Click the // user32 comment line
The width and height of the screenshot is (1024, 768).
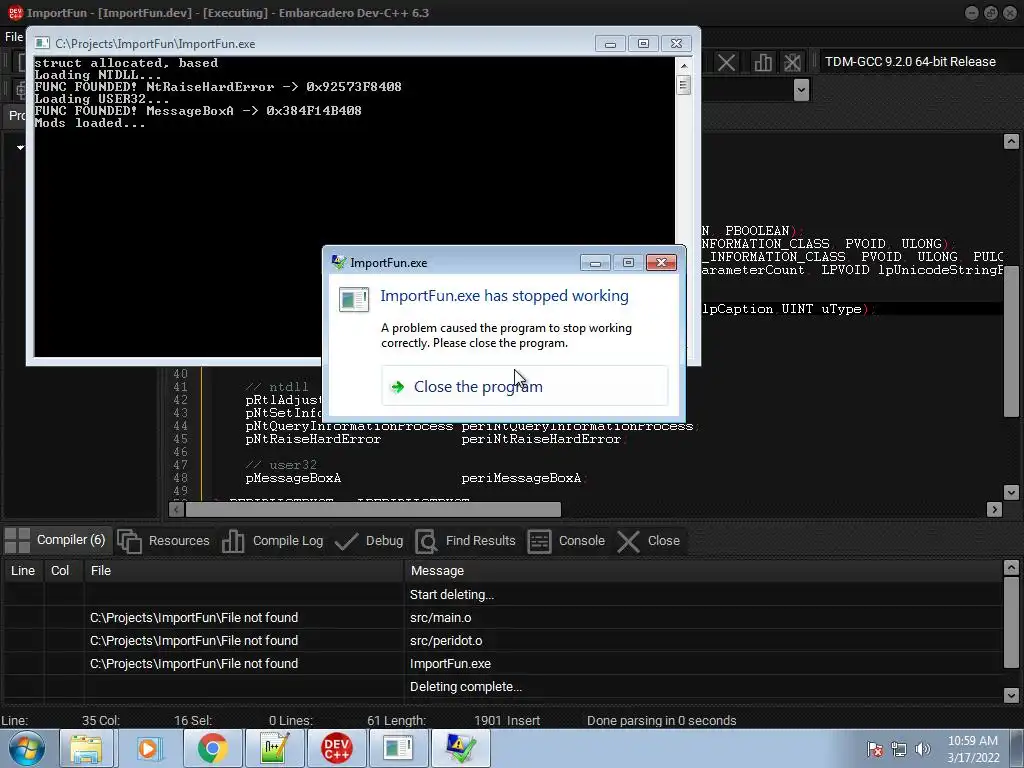pos(281,465)
